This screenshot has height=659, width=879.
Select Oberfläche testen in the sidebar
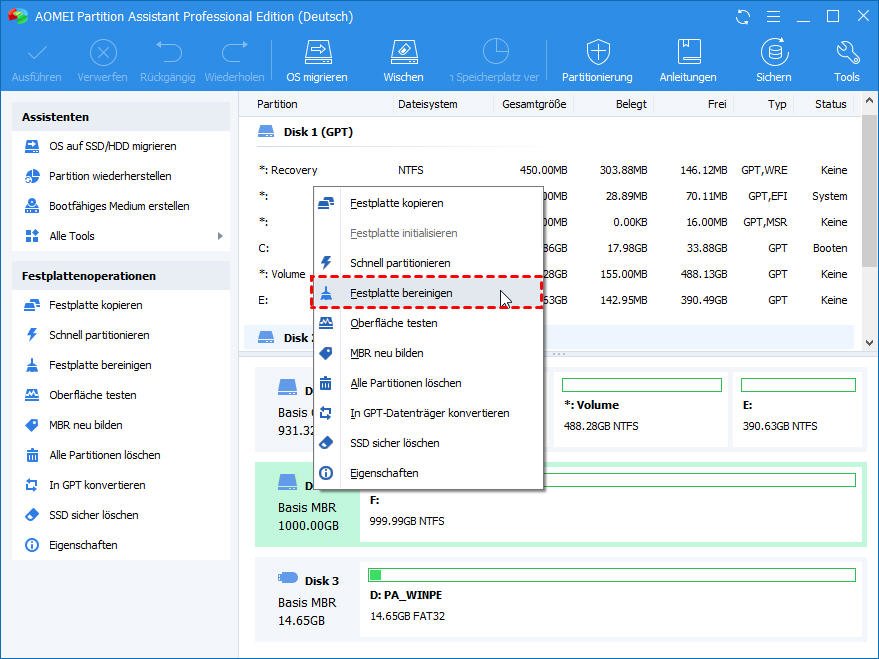click(92, 395)
